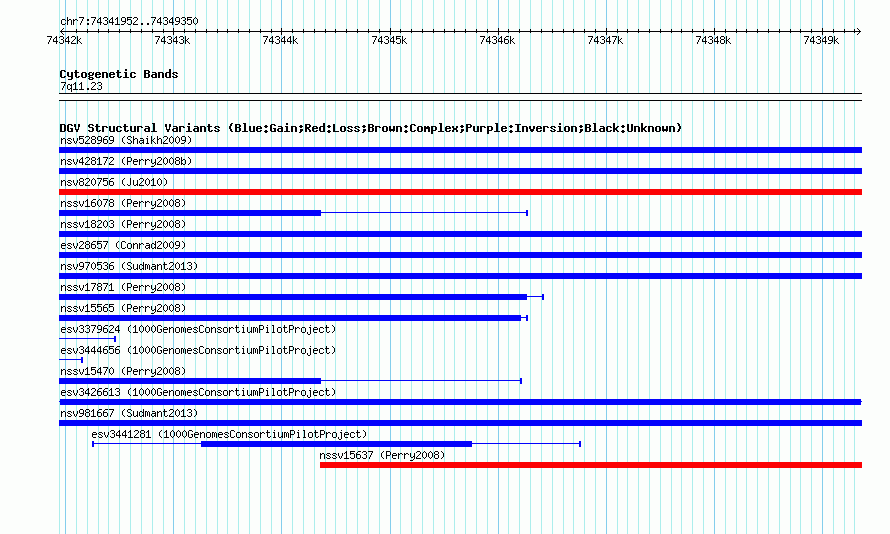Select the nssv16078 thick blue bar
890x534 pixels.
[190, 213]
